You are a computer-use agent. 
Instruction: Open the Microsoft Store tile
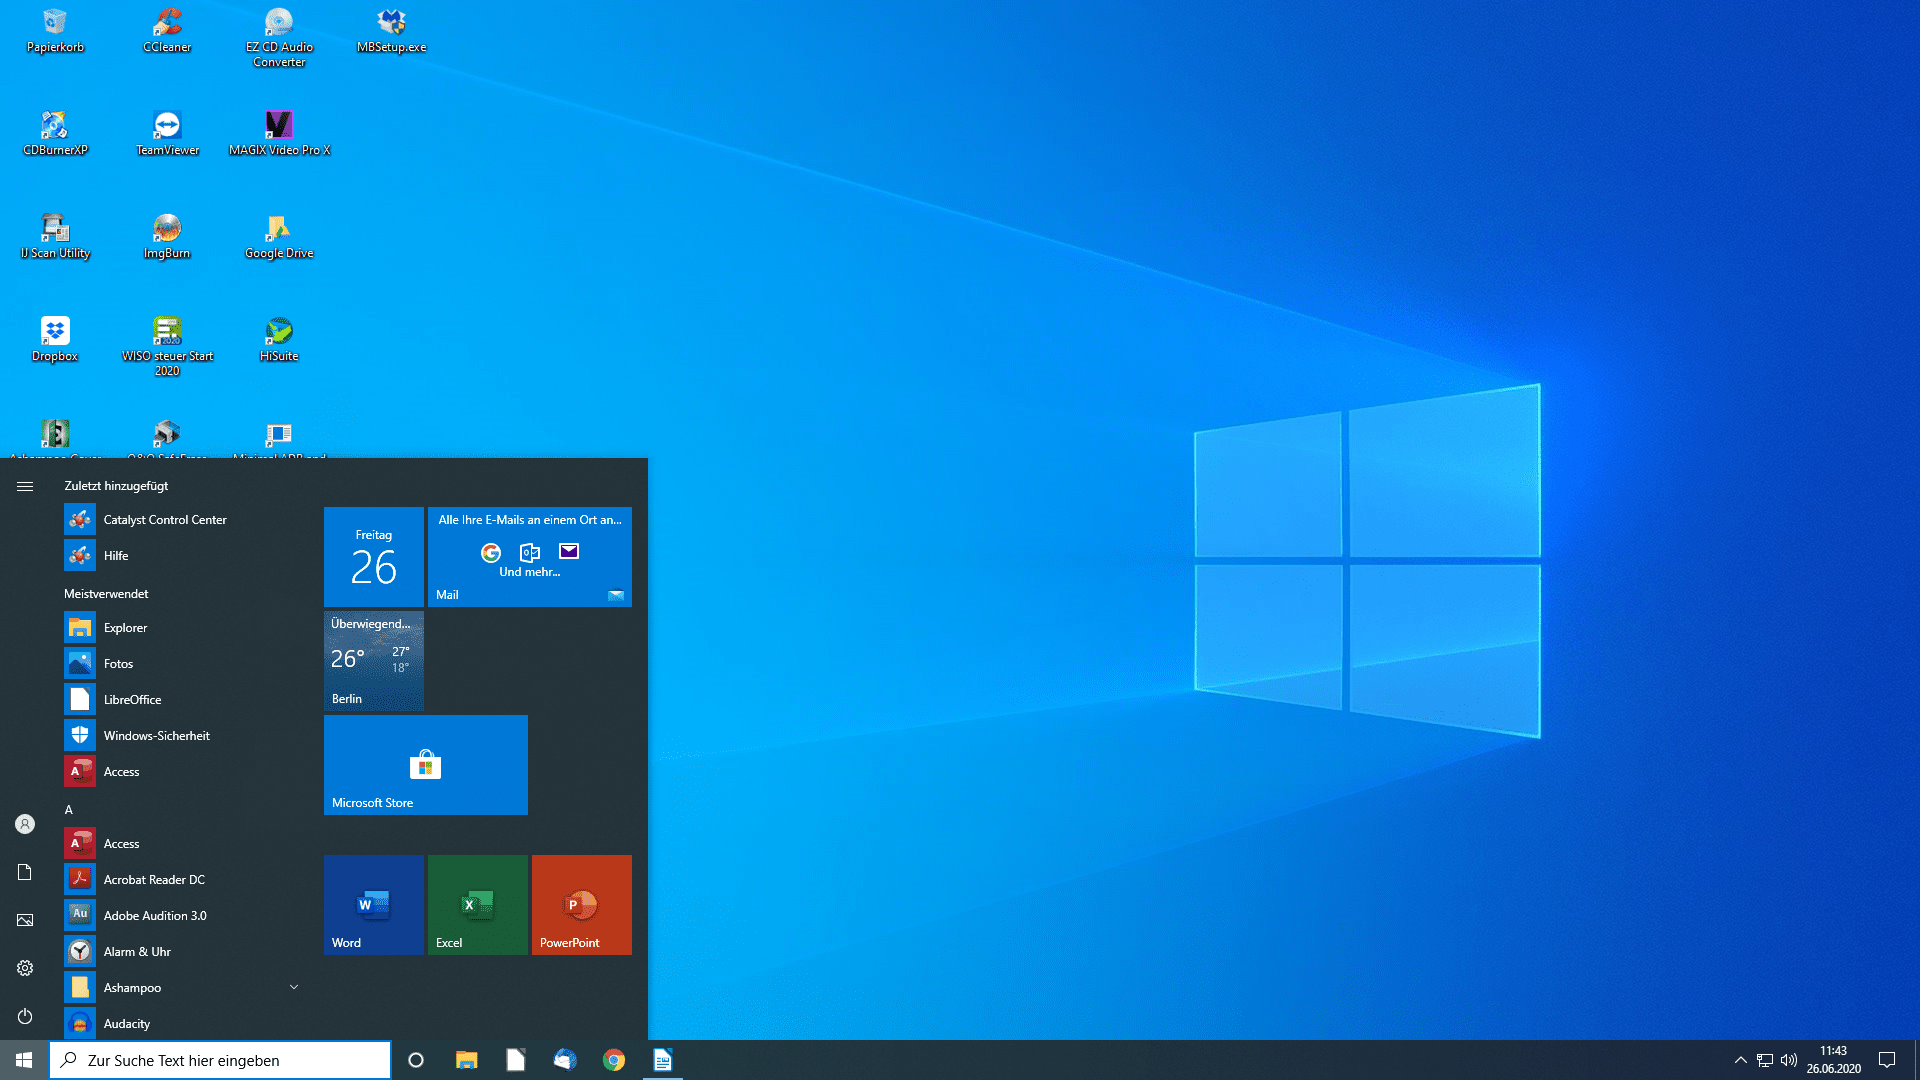point(426,765)
